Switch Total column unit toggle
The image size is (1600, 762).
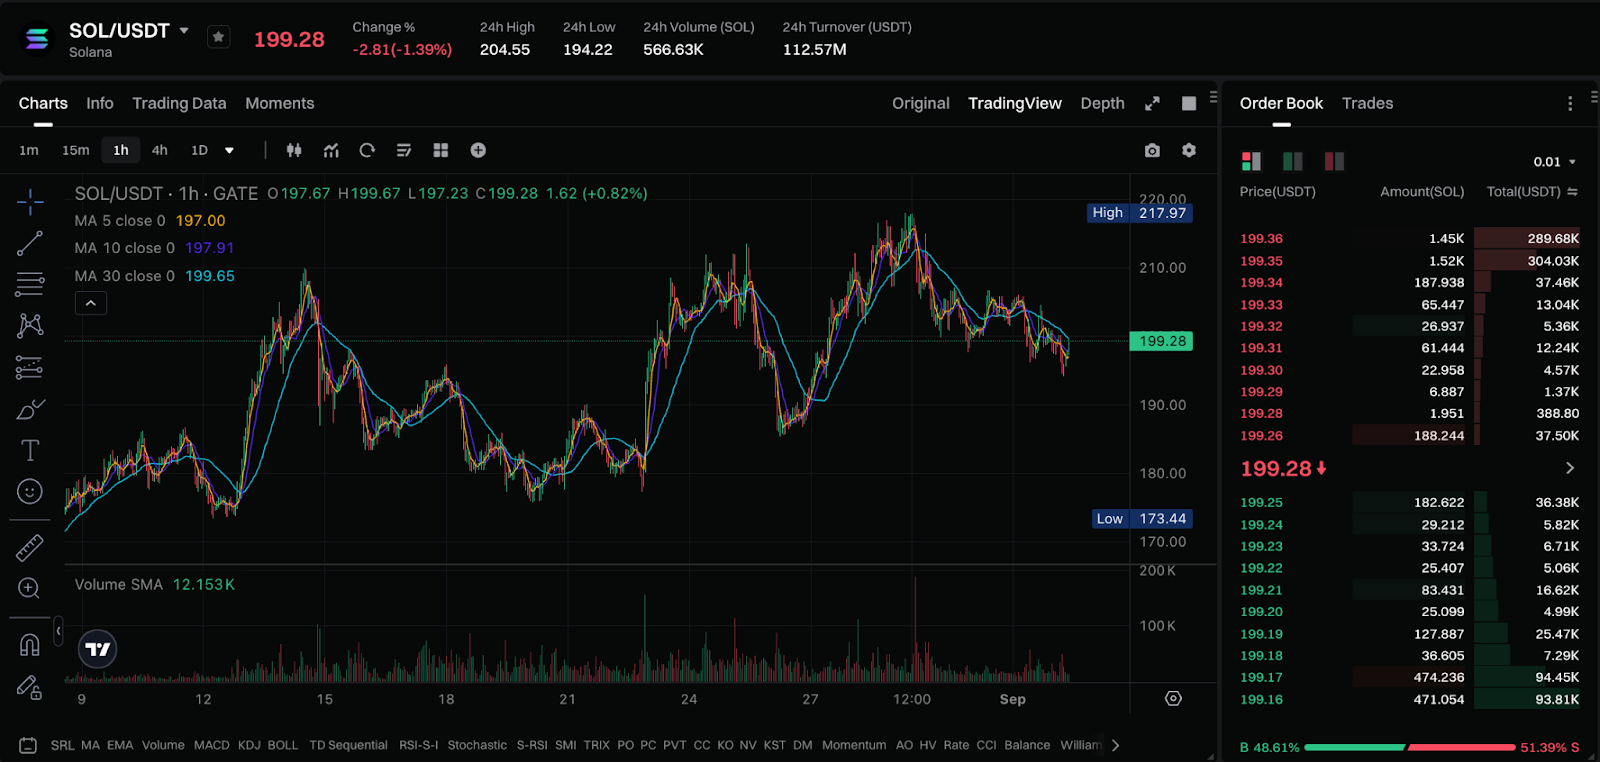(1573, 191)
